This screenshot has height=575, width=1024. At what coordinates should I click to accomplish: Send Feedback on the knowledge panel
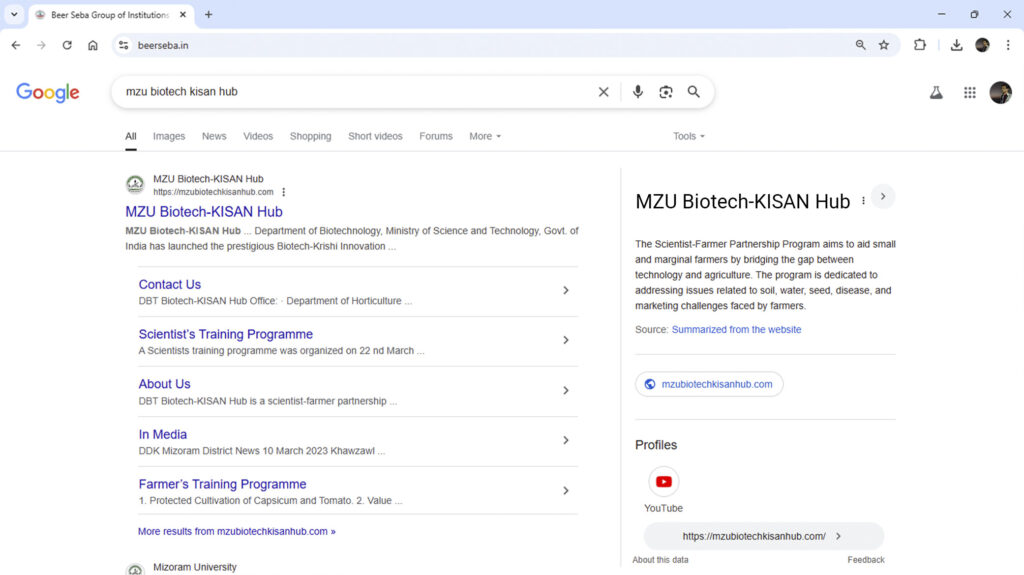866,559
